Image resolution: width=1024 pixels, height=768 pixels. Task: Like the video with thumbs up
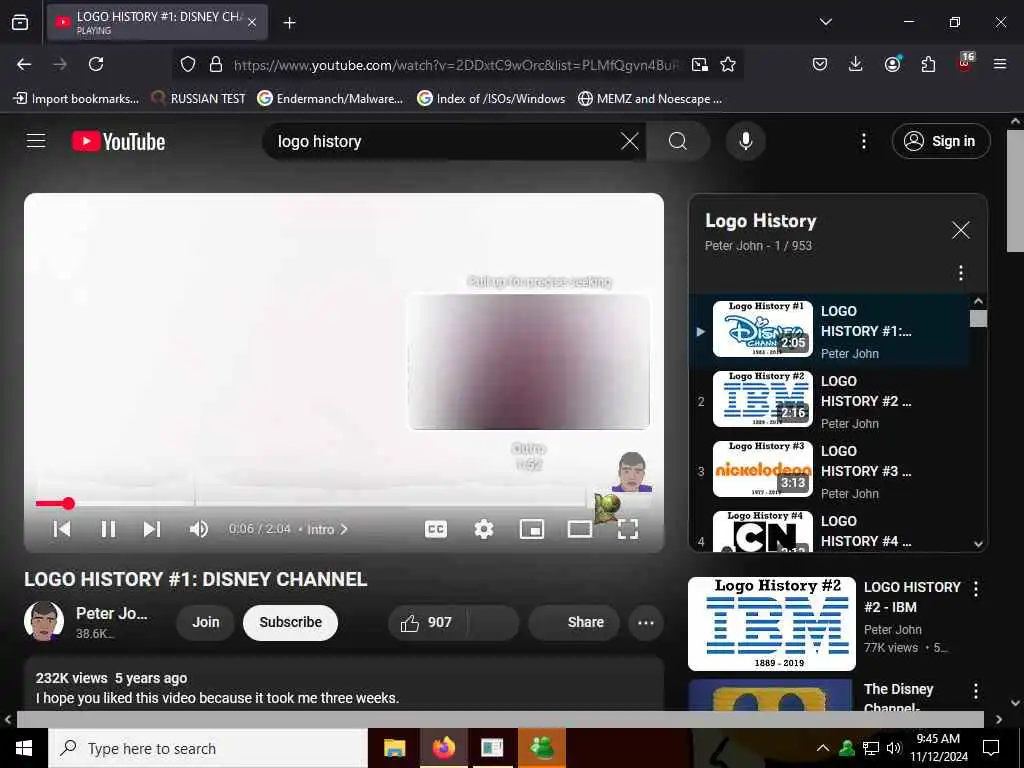427,622
